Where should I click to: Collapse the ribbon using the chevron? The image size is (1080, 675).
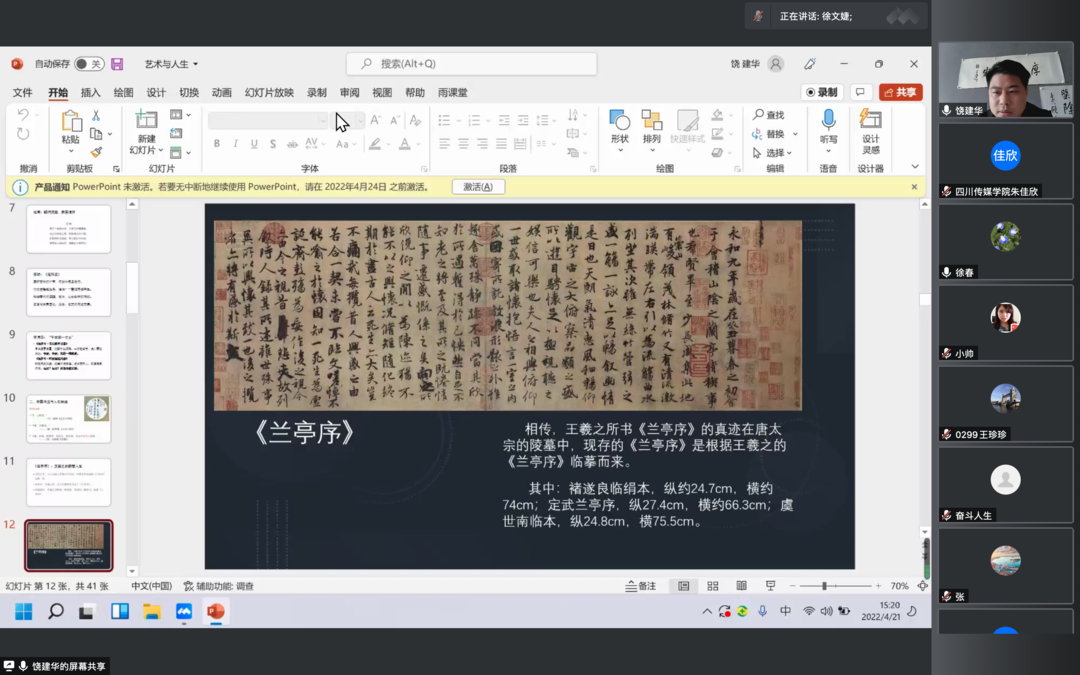tap(914, 167)
